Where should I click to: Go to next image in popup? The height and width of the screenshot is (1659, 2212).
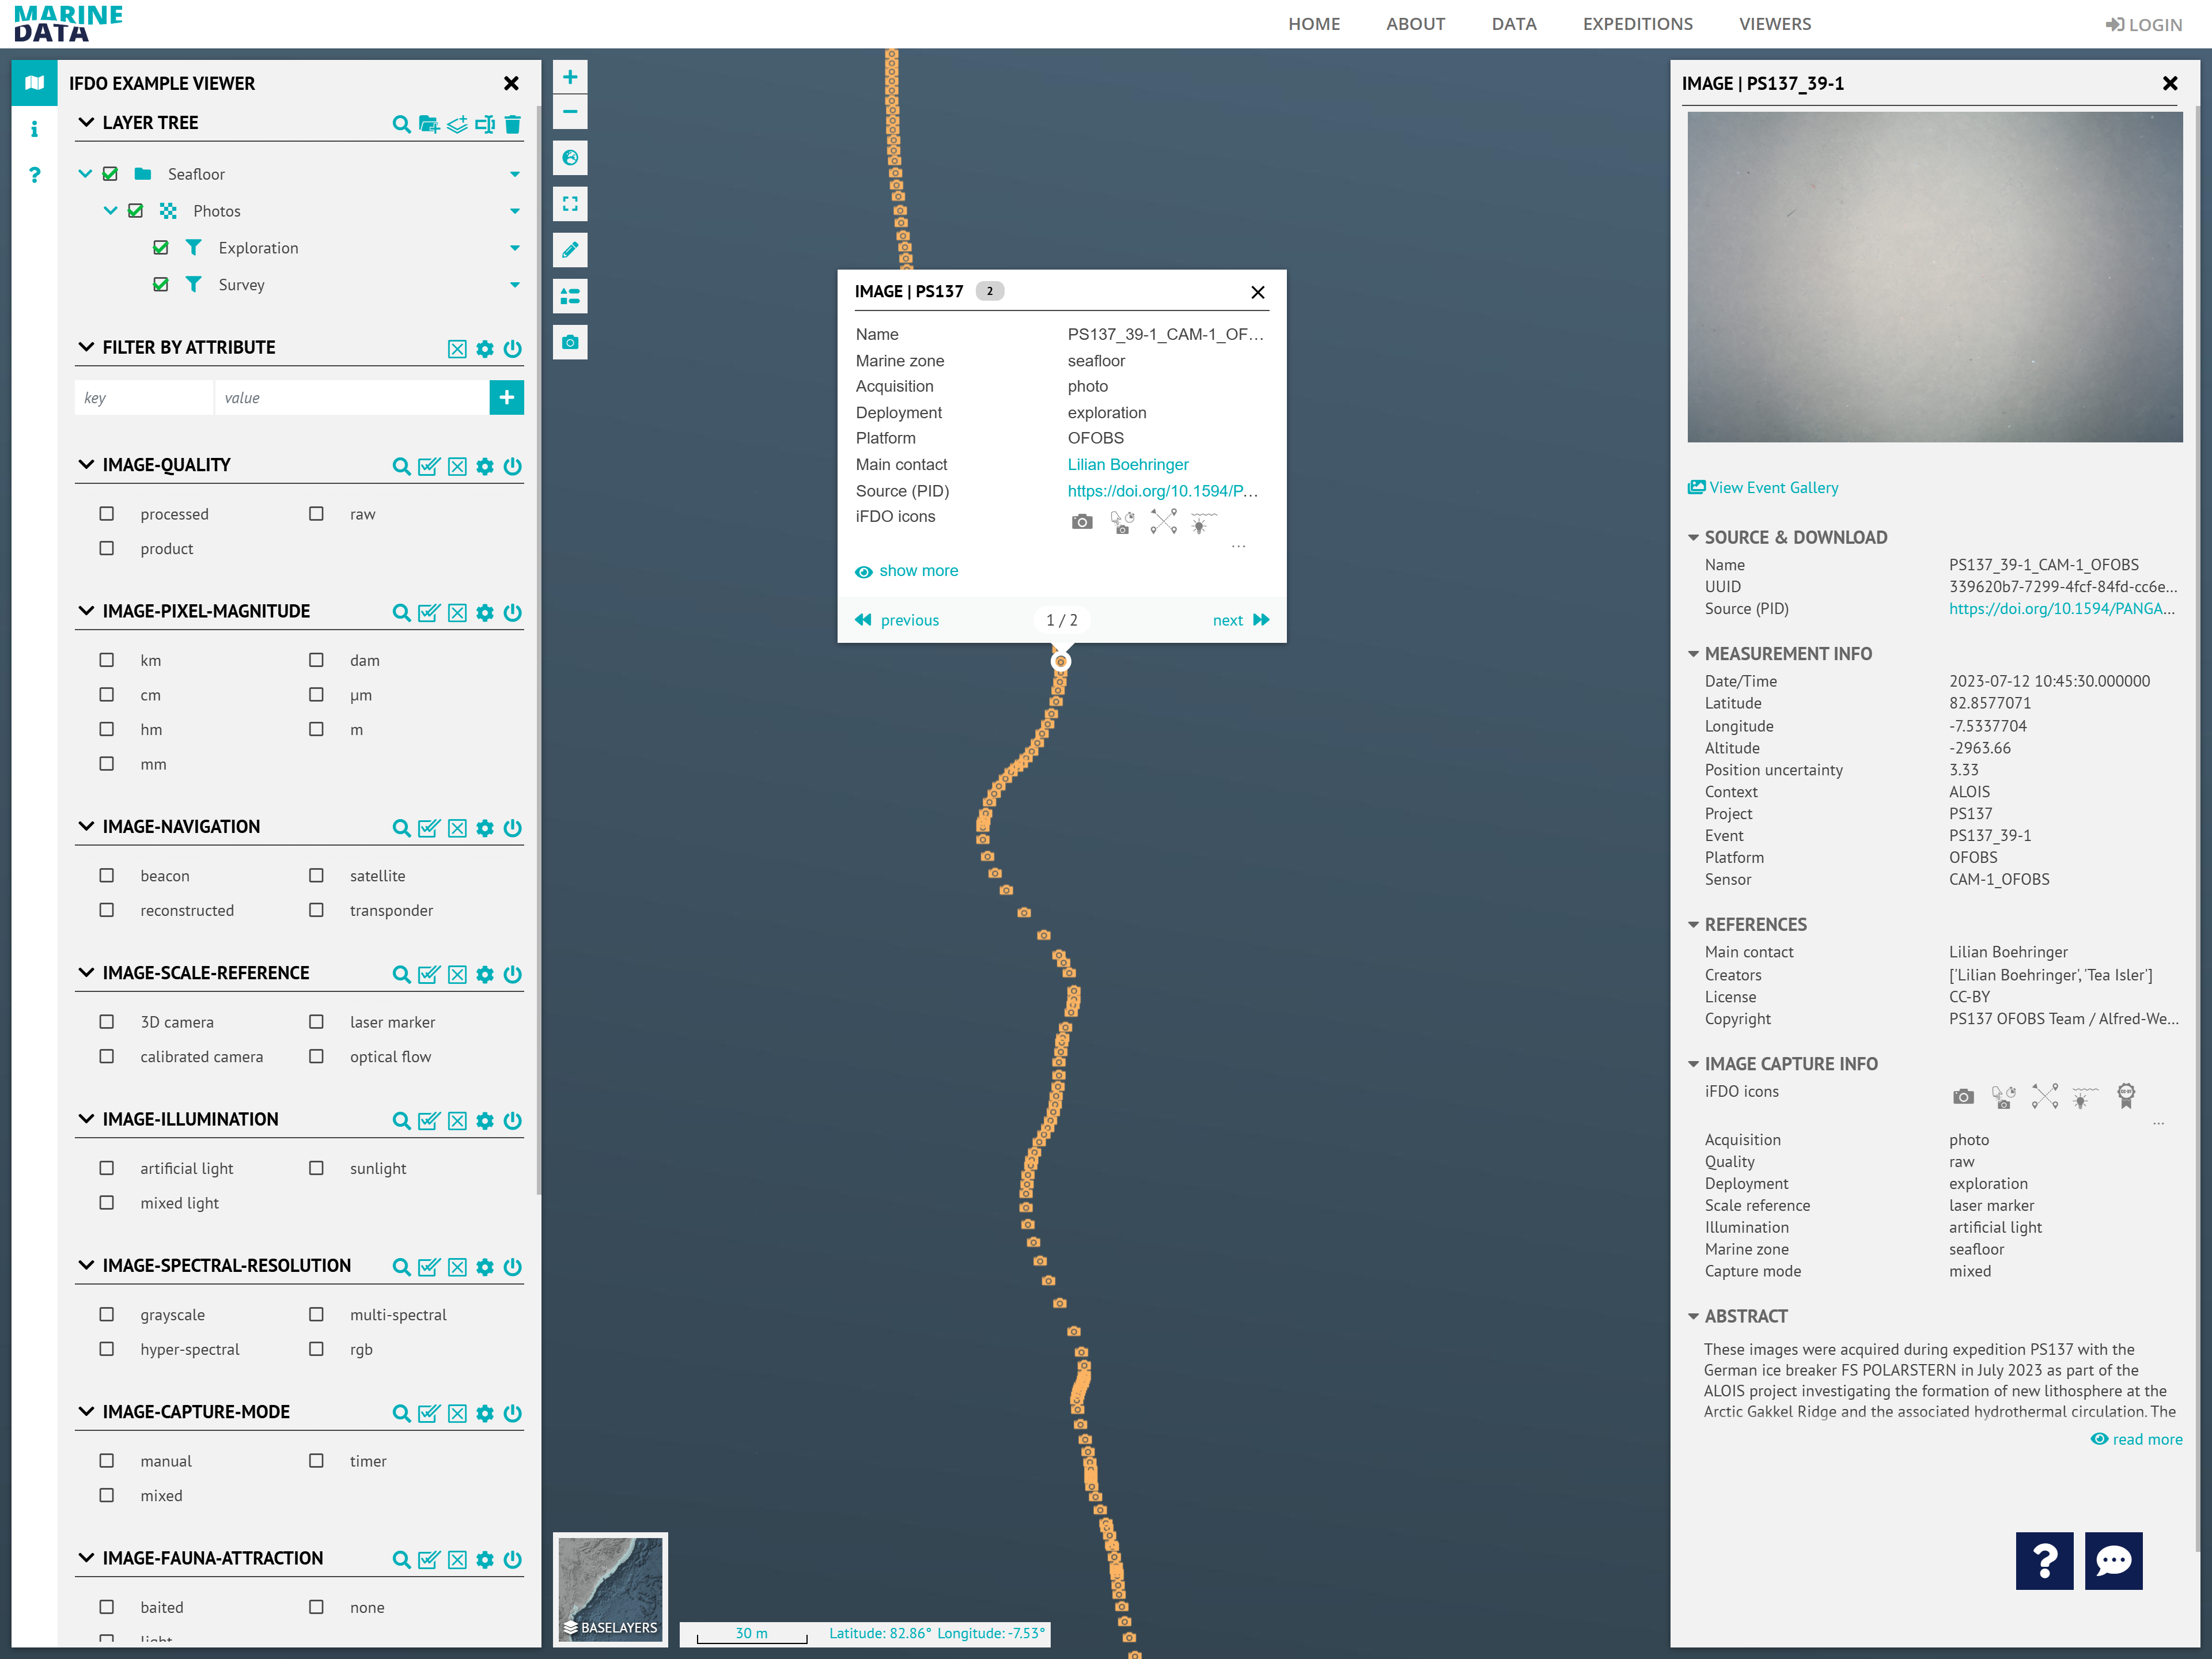[1241, 620]
